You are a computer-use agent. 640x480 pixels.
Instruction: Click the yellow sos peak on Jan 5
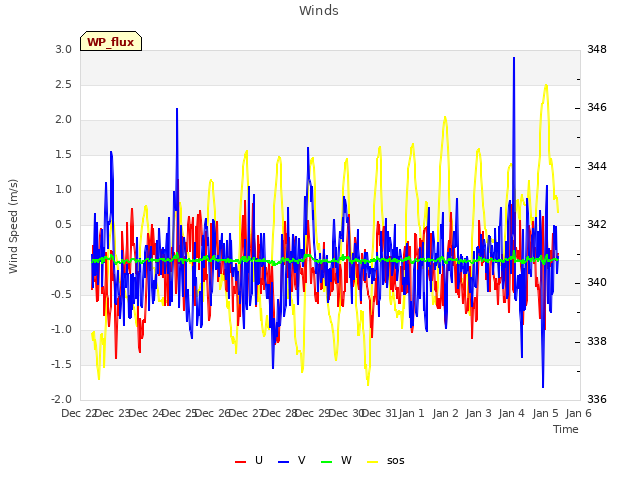point(546,85)
